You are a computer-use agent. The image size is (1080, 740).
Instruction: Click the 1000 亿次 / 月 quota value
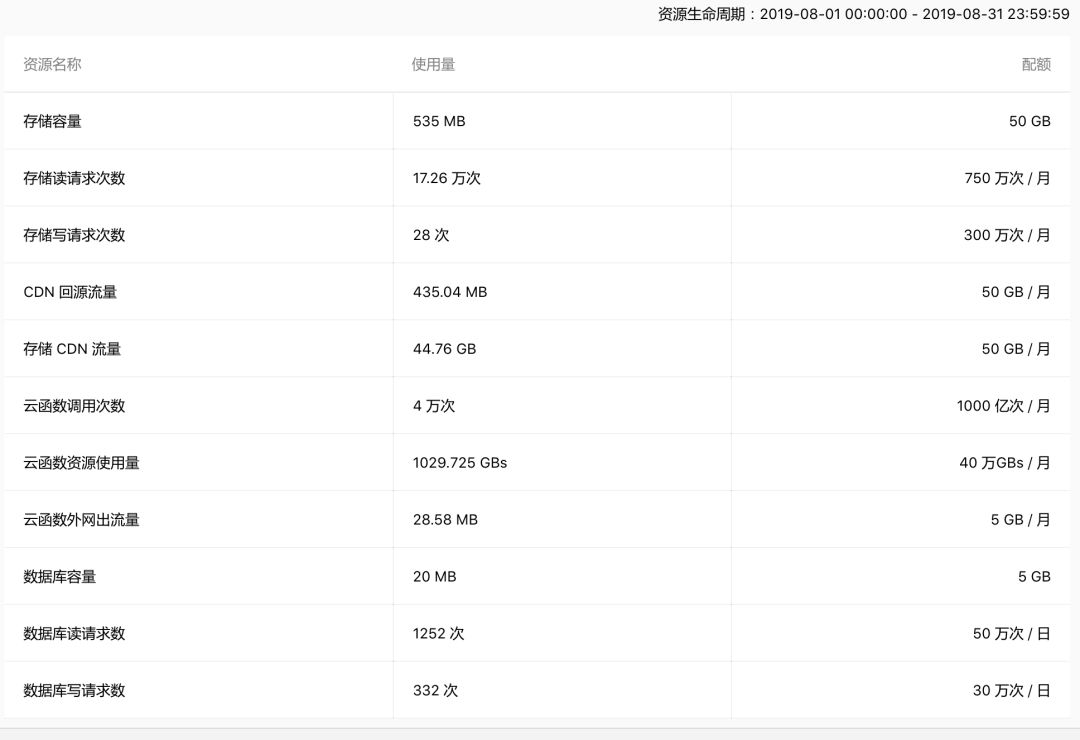[1003, 406]
